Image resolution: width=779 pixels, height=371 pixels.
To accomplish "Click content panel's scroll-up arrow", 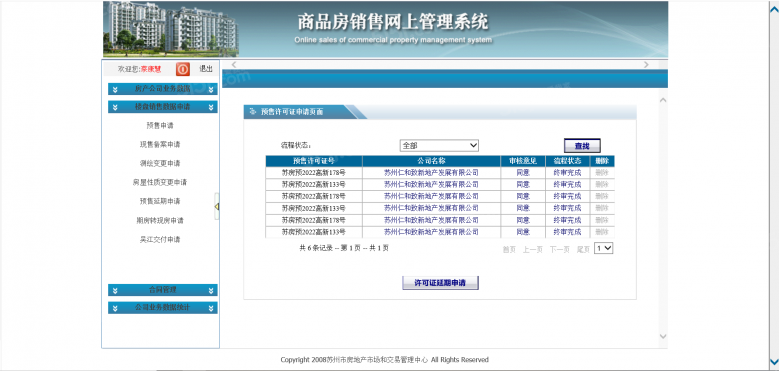I will click(663, 100).
